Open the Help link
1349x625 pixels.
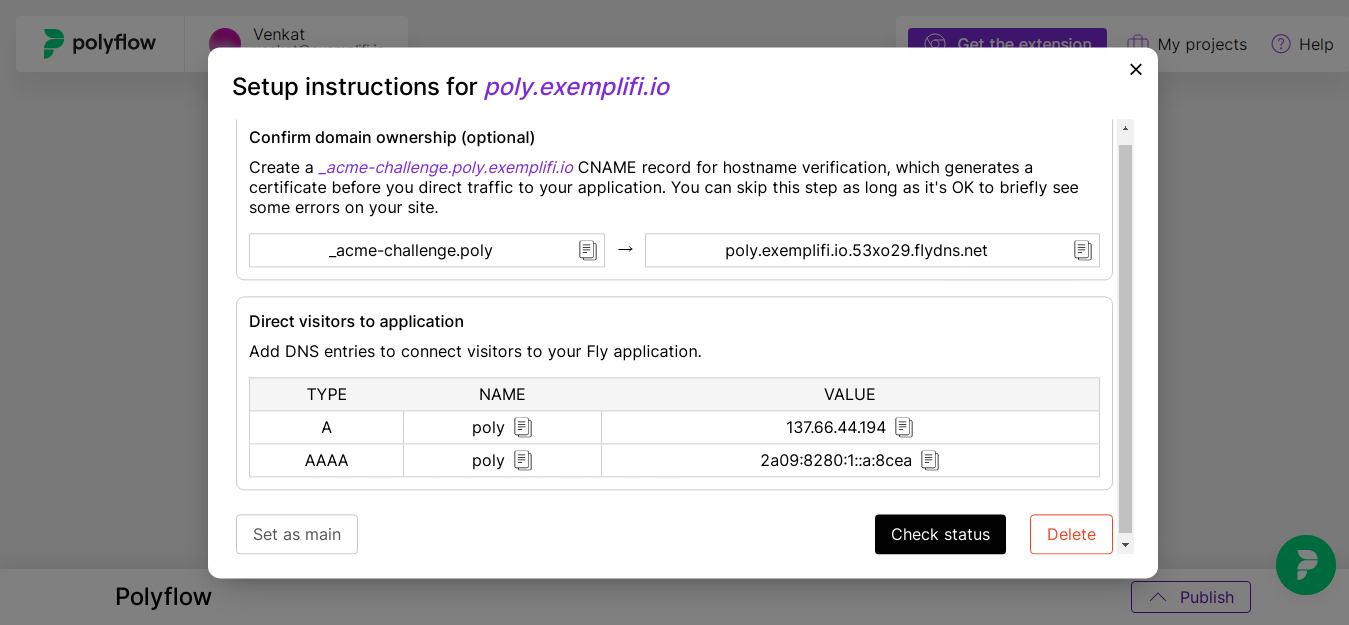click(x=1316, y=44)
